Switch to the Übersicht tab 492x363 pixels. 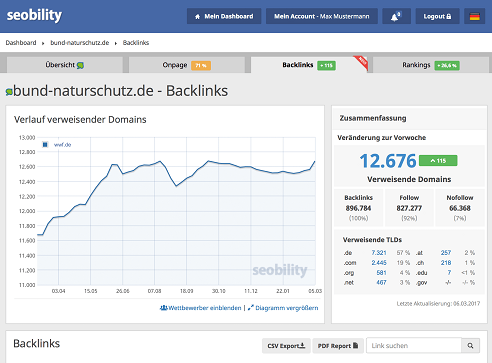65,65
